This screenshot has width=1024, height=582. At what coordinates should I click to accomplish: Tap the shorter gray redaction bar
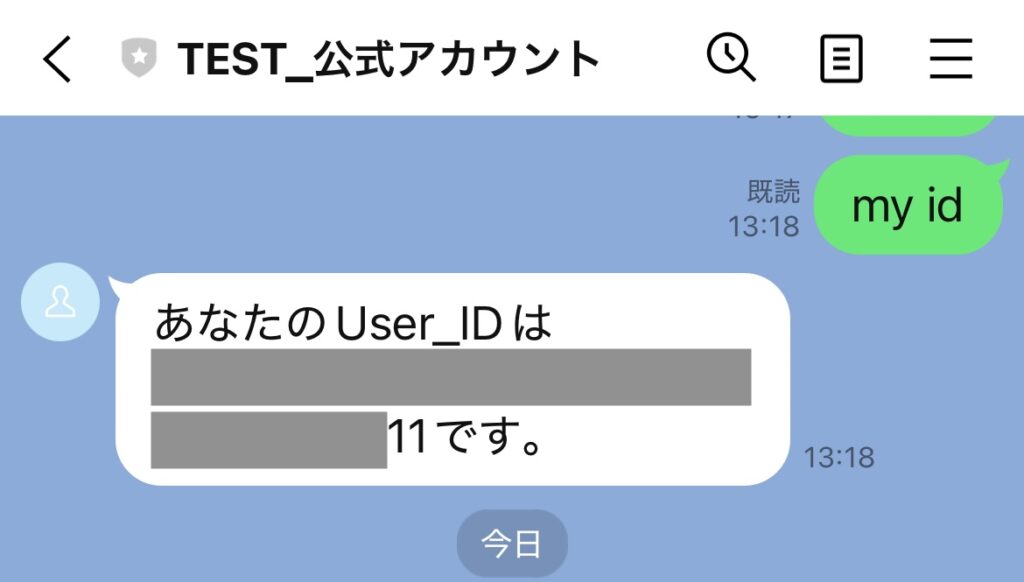[269, 440]
